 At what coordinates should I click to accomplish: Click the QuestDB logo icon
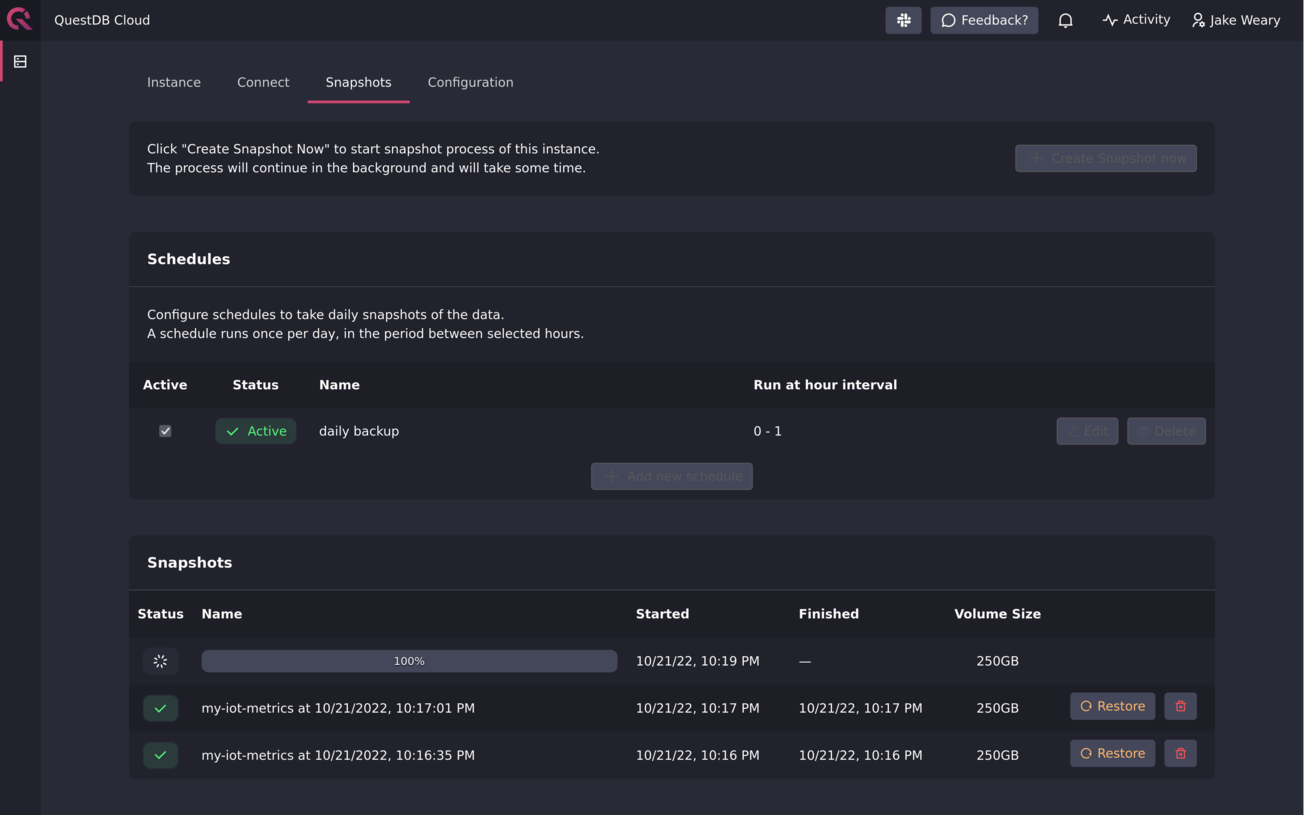tap(19, 19)
